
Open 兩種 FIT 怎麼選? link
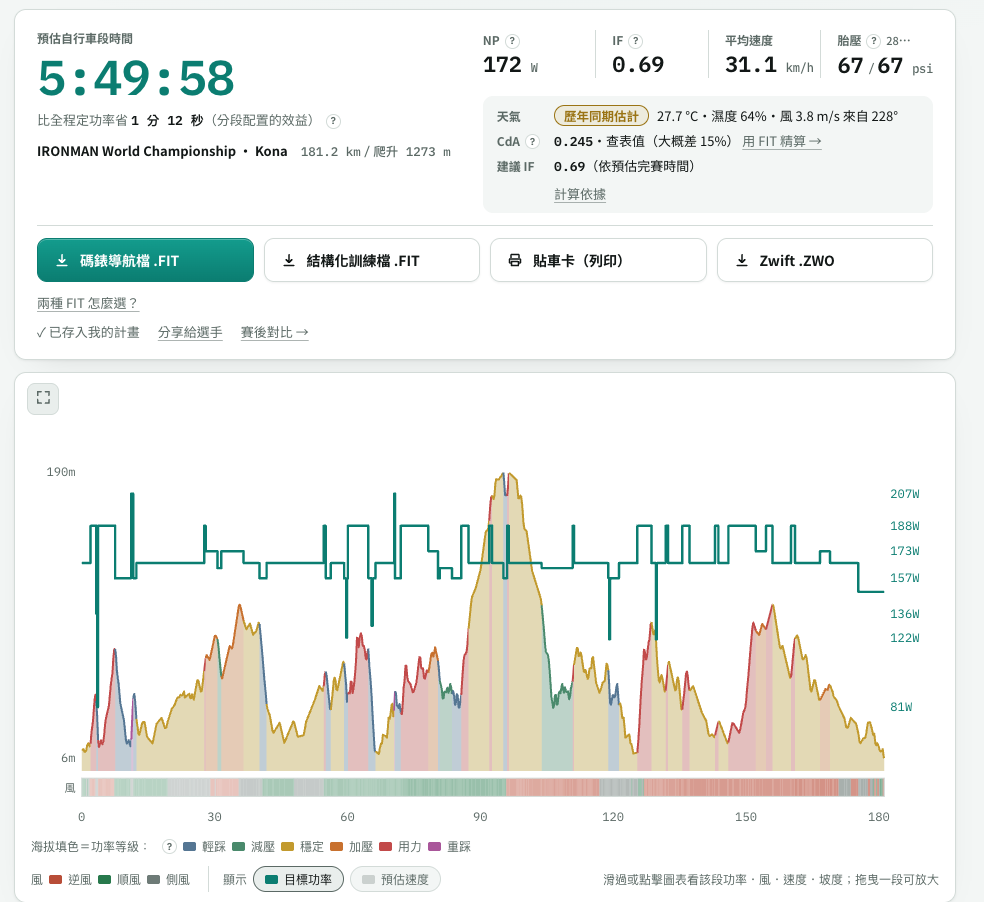pos(87,304)
